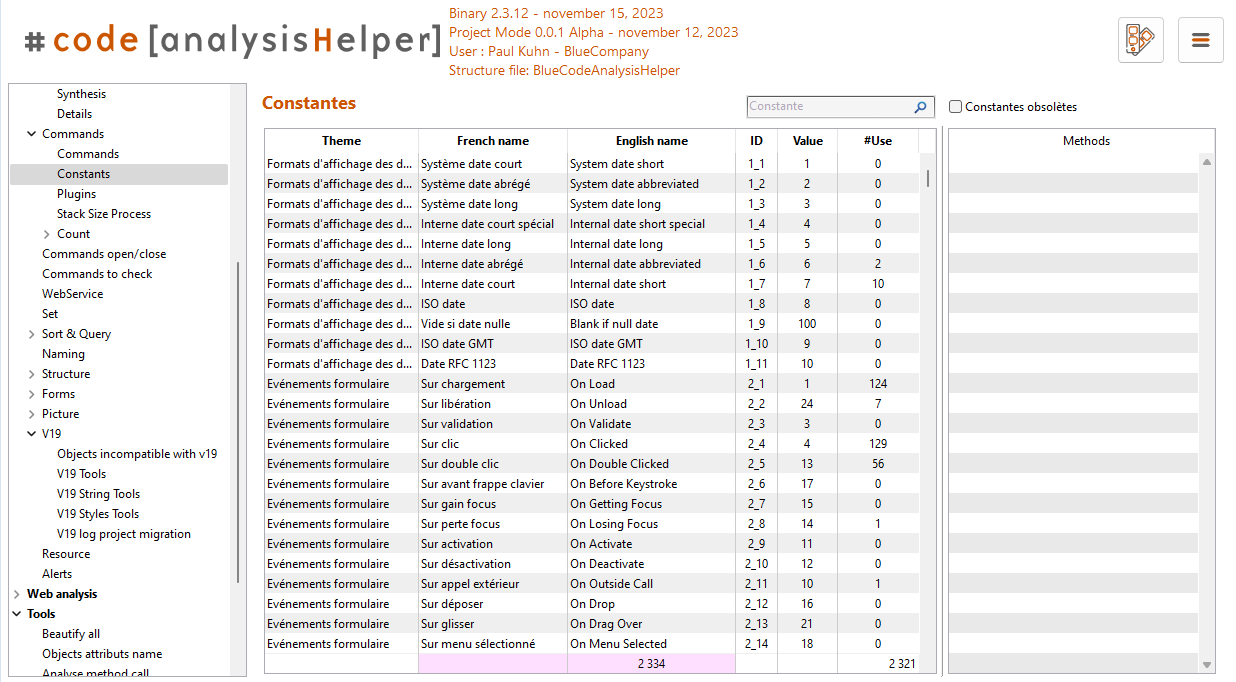Open the Details tree item

click(x=74, y=114)
